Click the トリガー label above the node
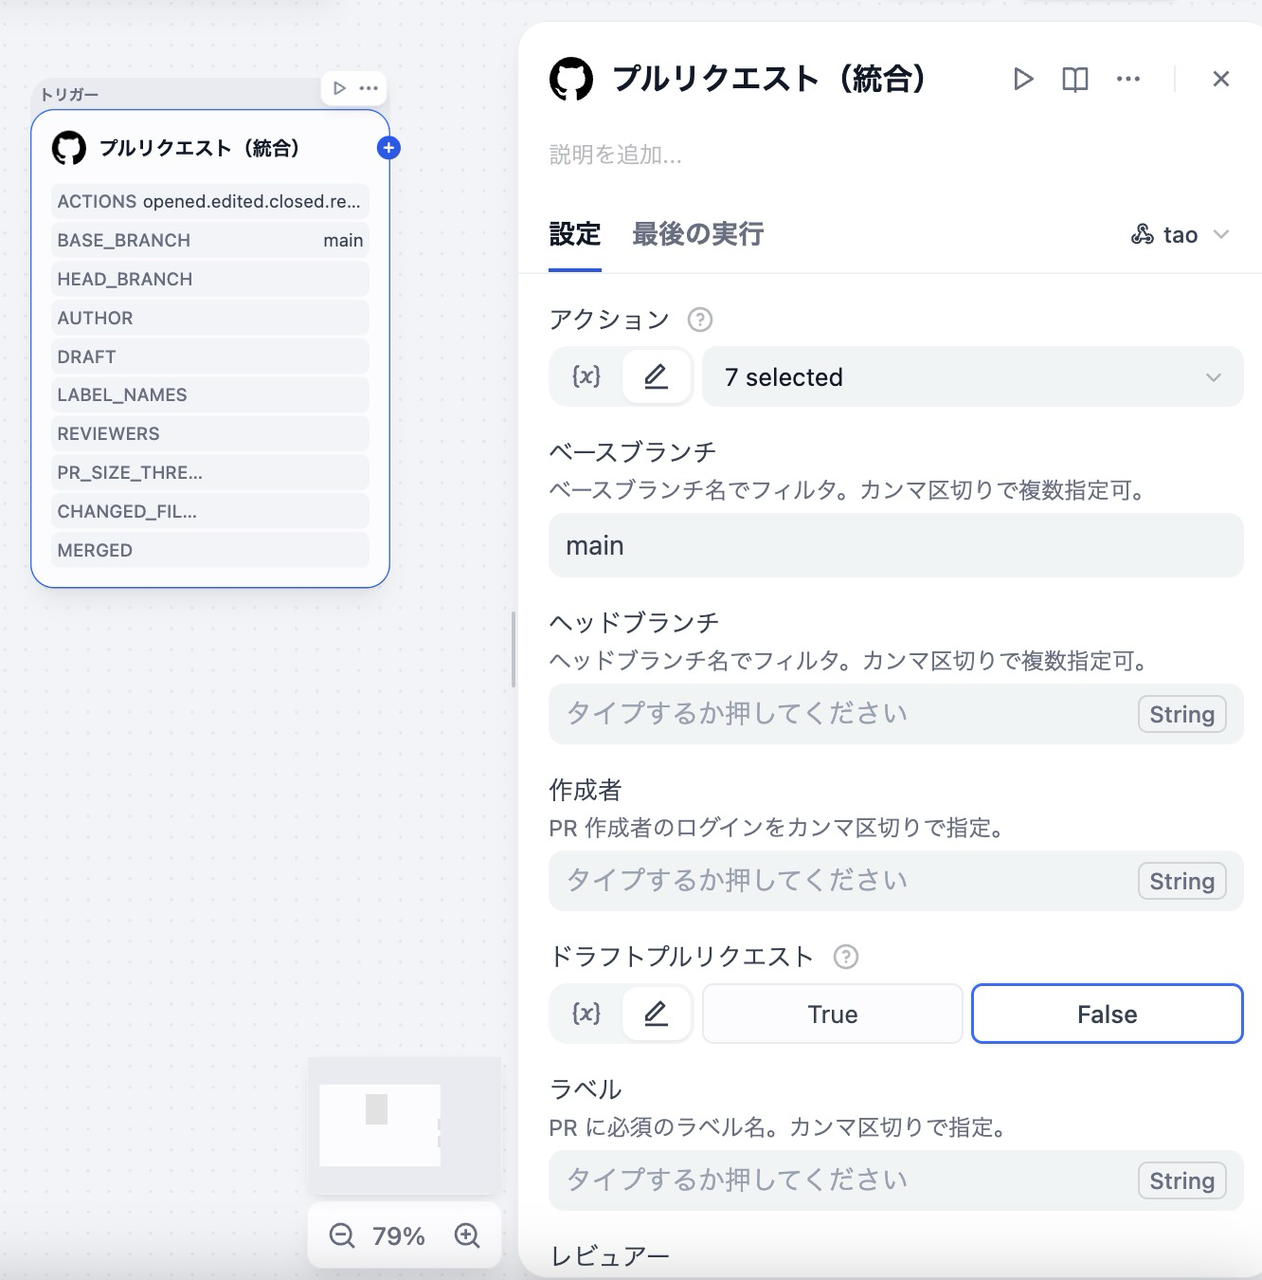The image size is (1262, 1280). [x=69, y=94]
